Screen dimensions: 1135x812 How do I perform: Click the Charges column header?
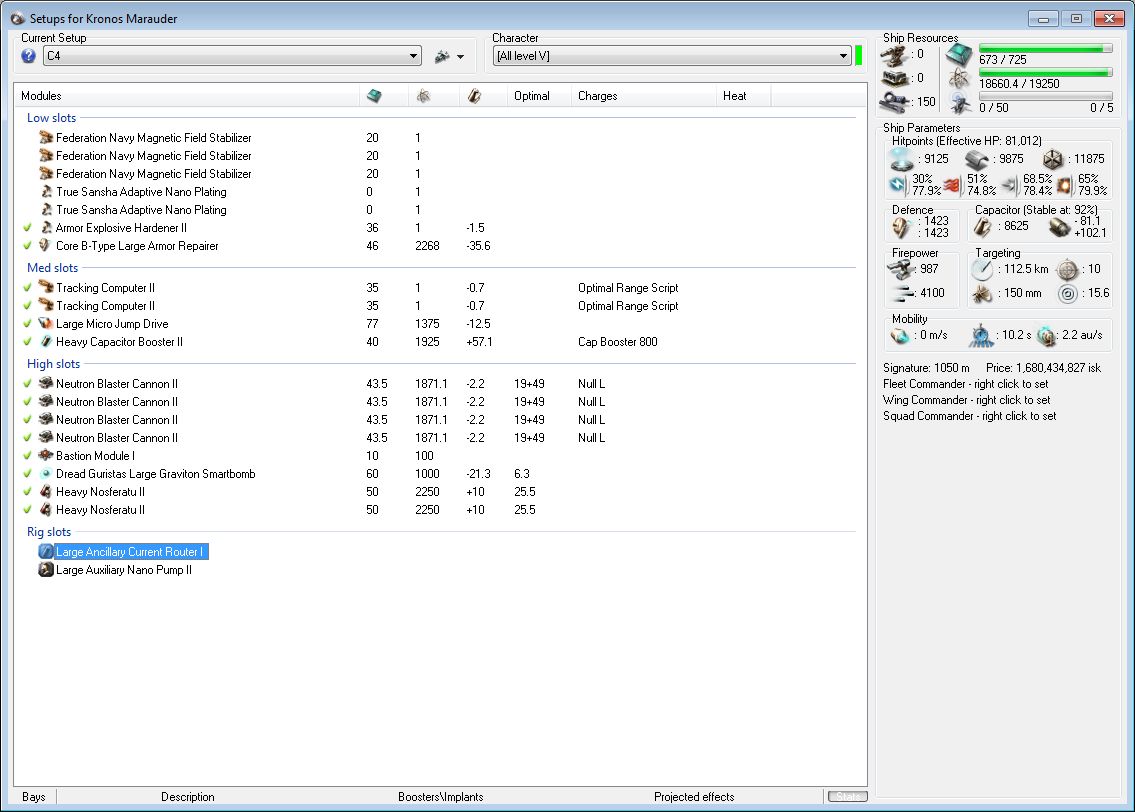click(x=644, y=96)
